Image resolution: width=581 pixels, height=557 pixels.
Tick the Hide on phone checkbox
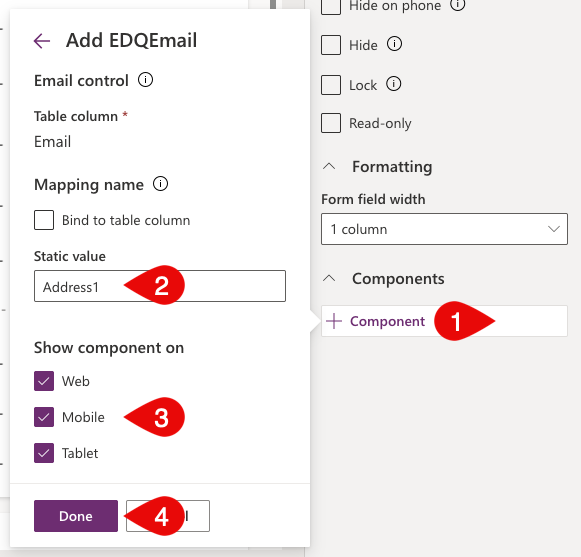(x=331, y=6)
